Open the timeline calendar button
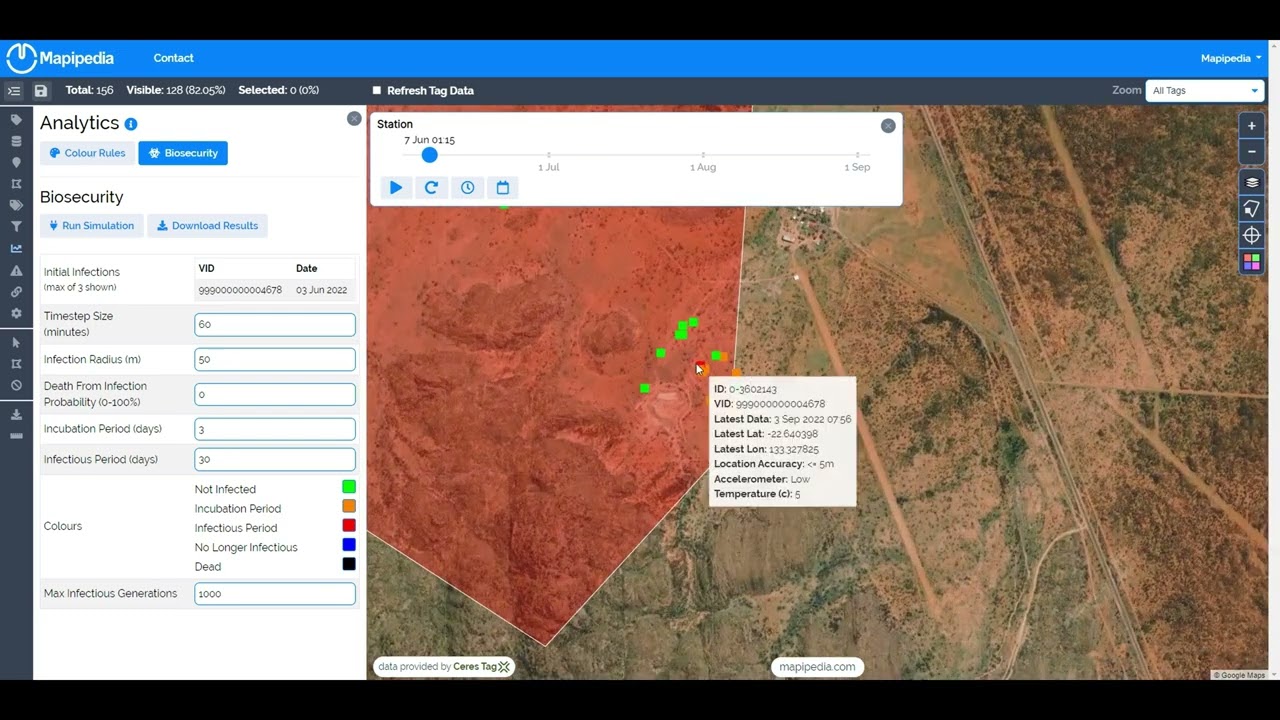Screen dimensions: 1280x720 pos(503,188)
